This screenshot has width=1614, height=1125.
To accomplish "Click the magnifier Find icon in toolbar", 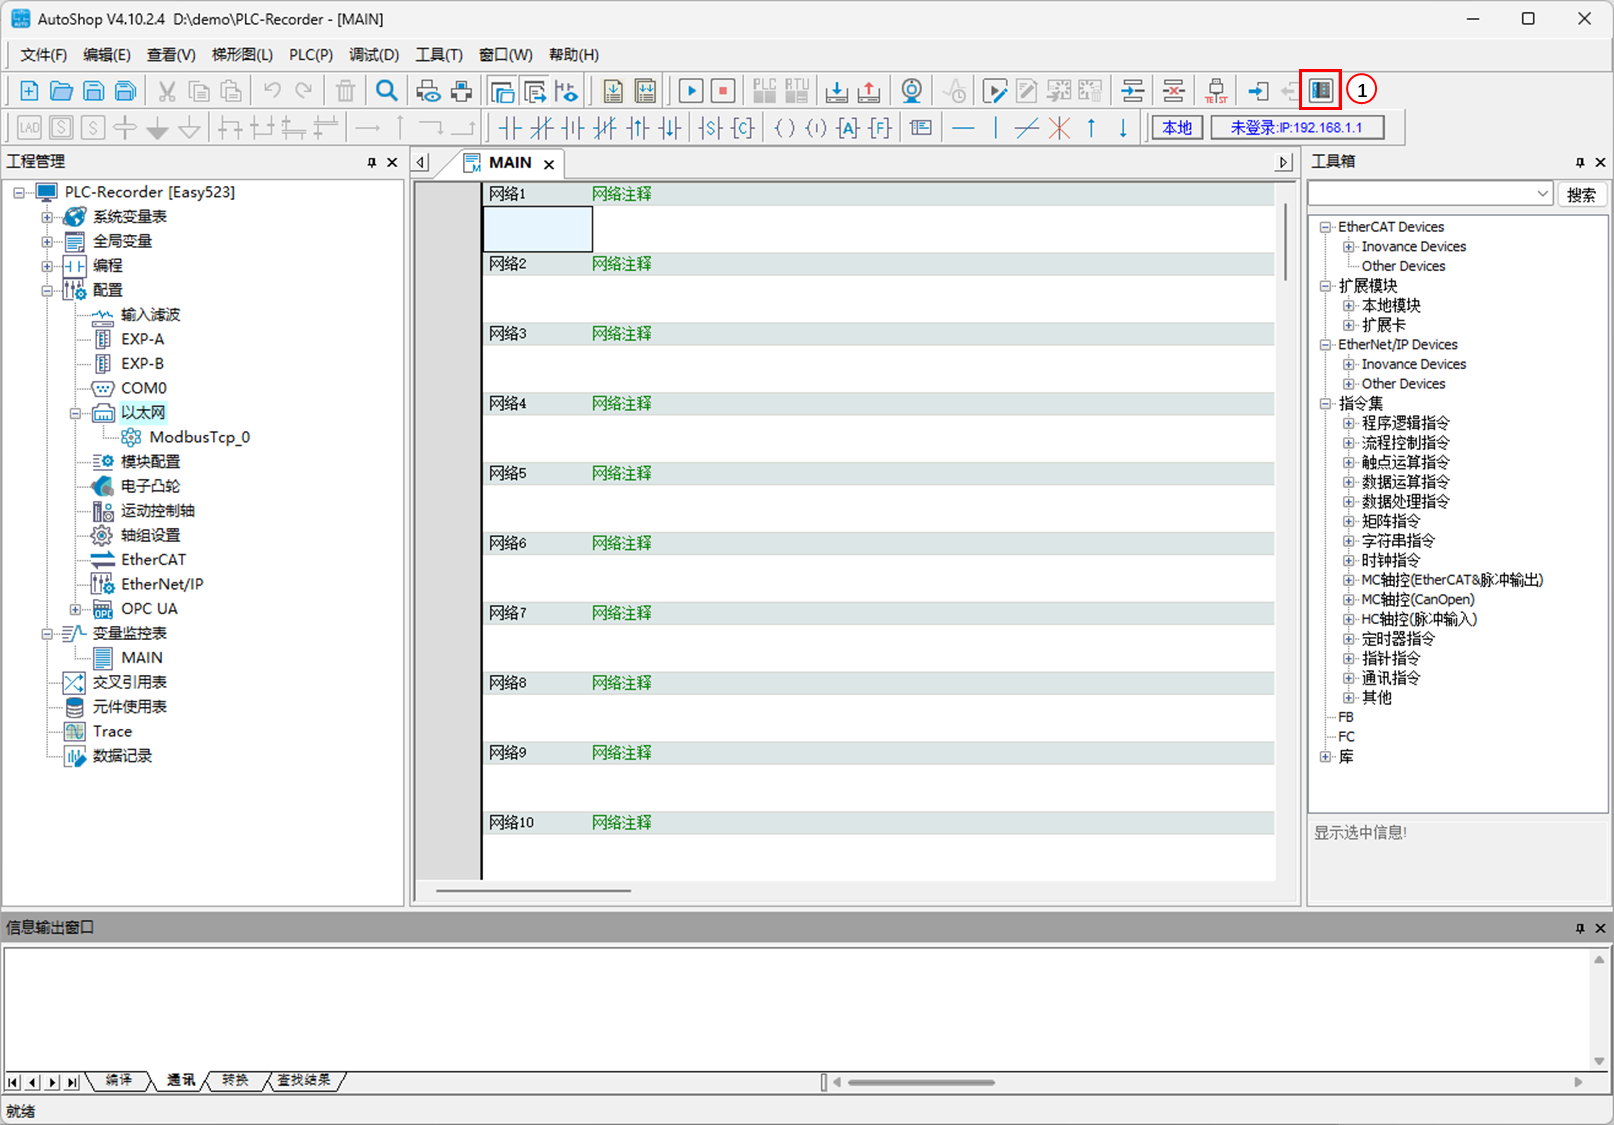I will click(386, 91).
